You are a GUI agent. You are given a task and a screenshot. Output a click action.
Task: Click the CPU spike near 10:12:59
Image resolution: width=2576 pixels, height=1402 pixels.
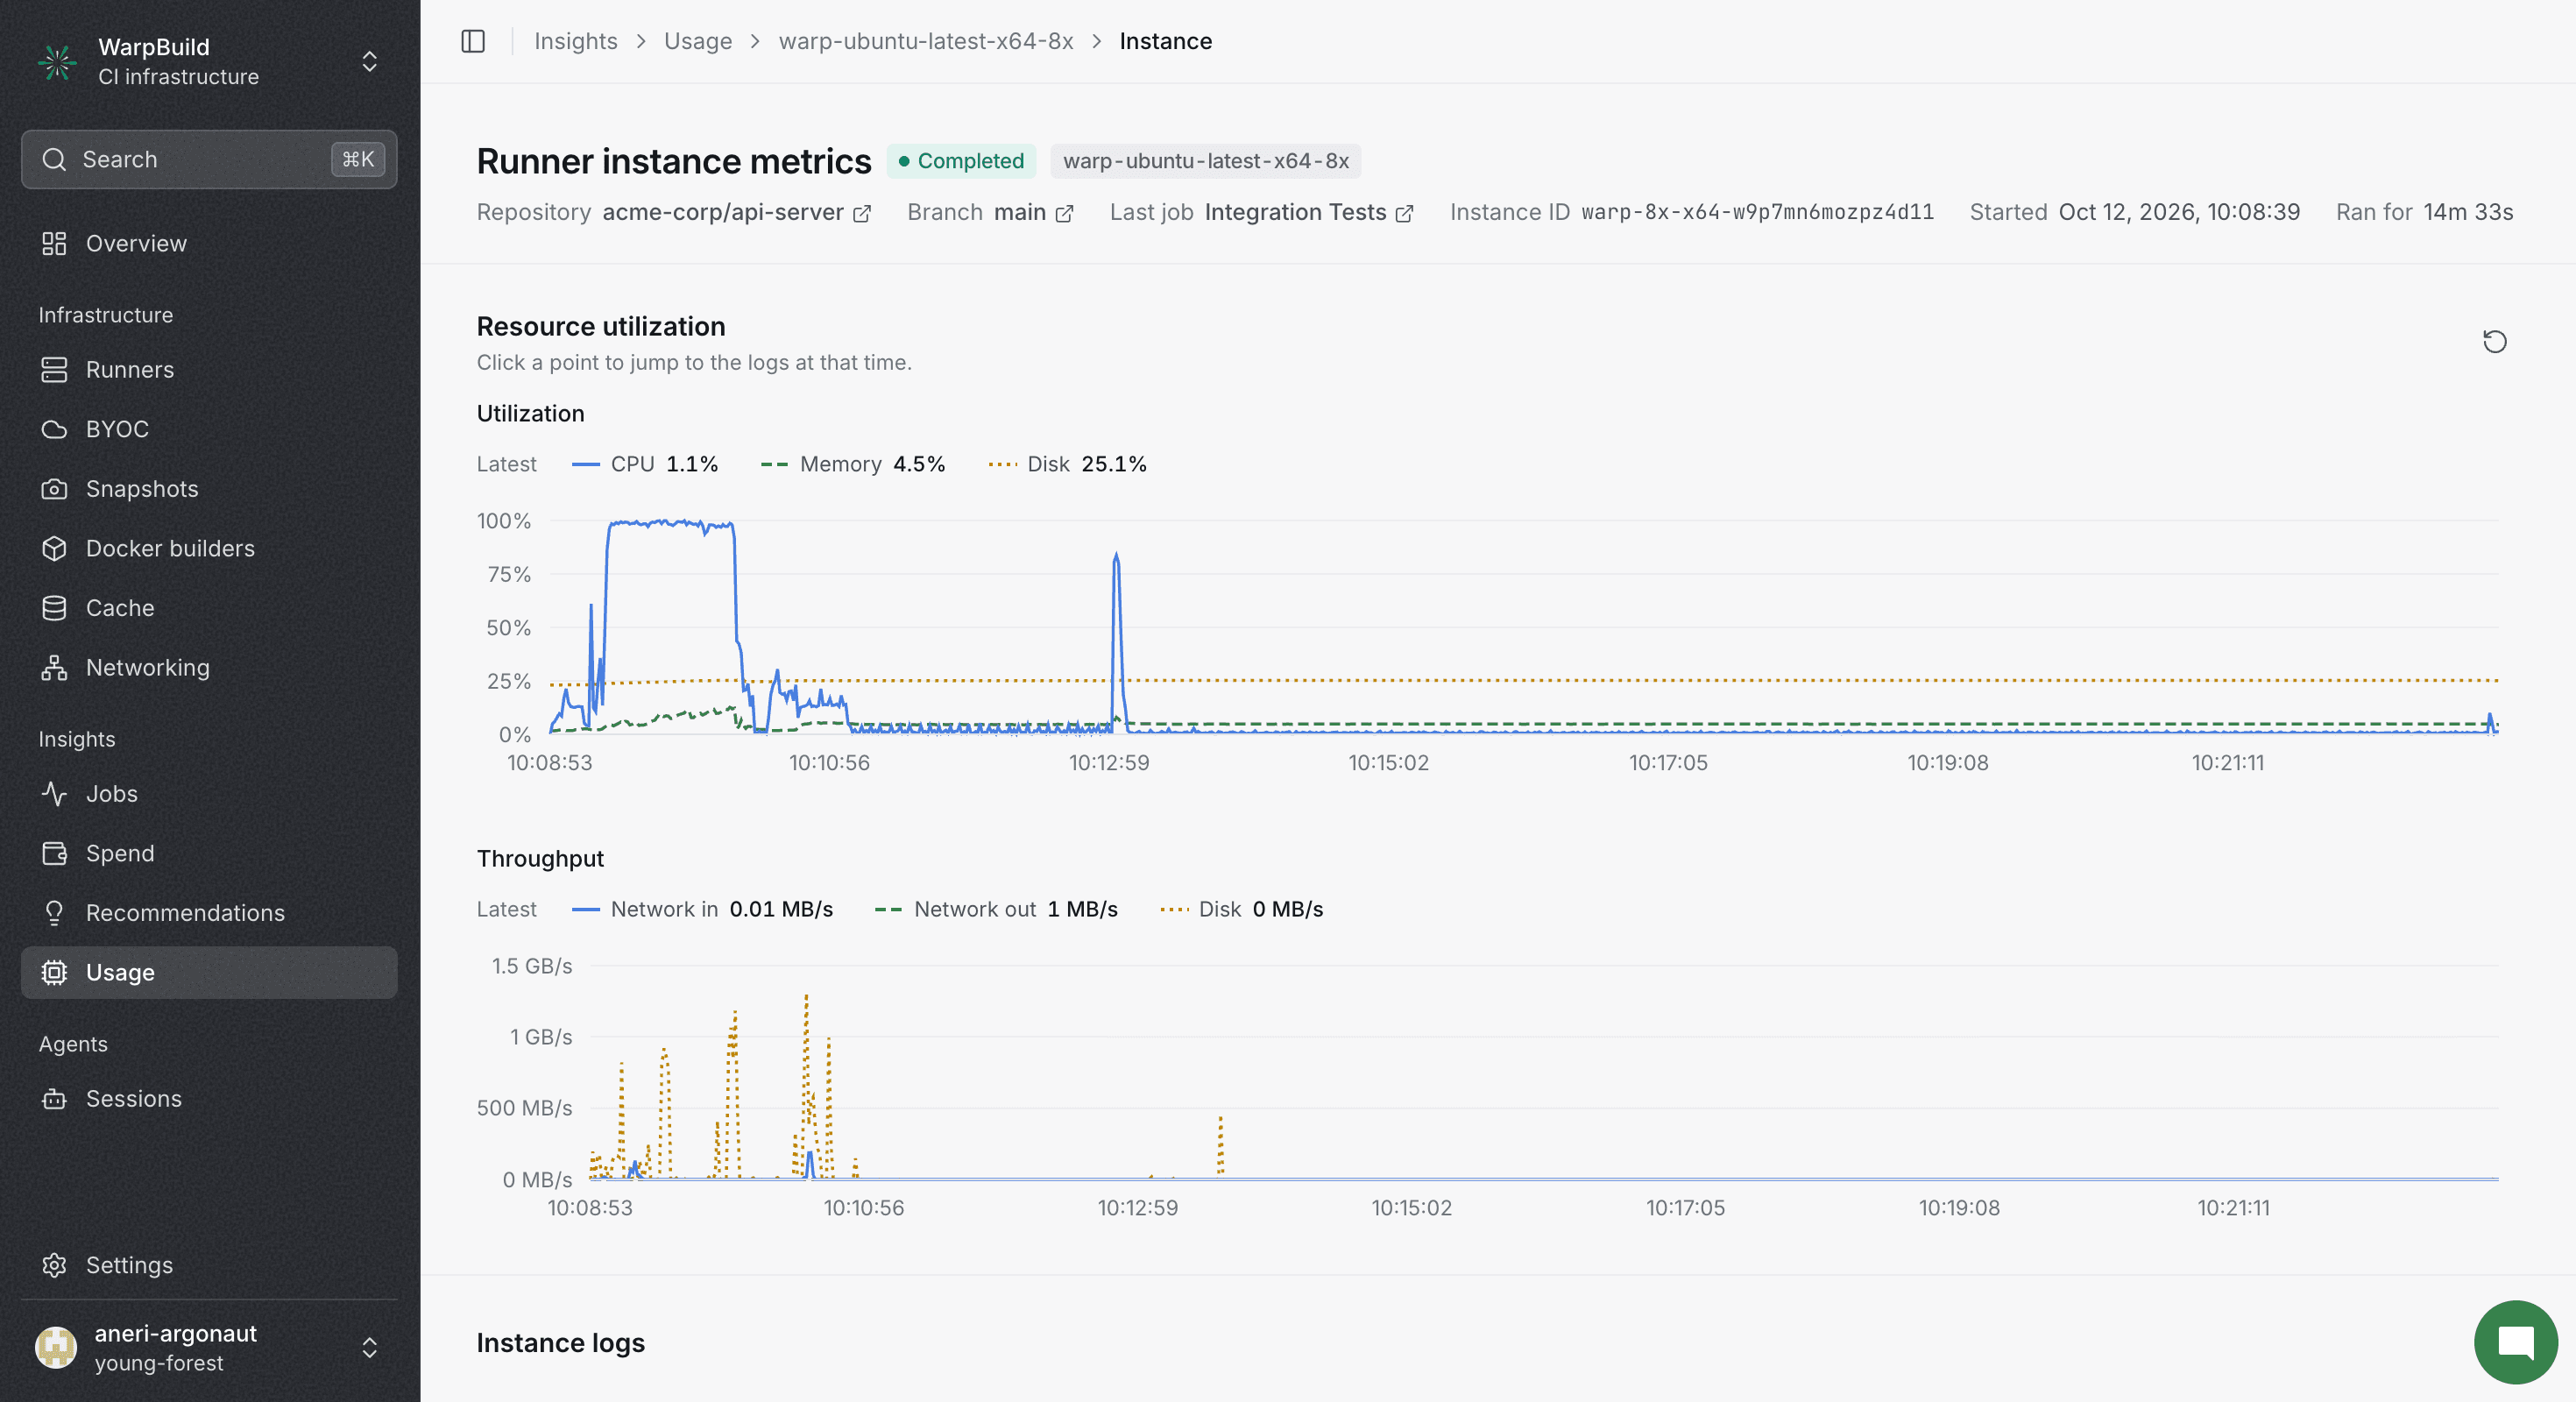1116,557
